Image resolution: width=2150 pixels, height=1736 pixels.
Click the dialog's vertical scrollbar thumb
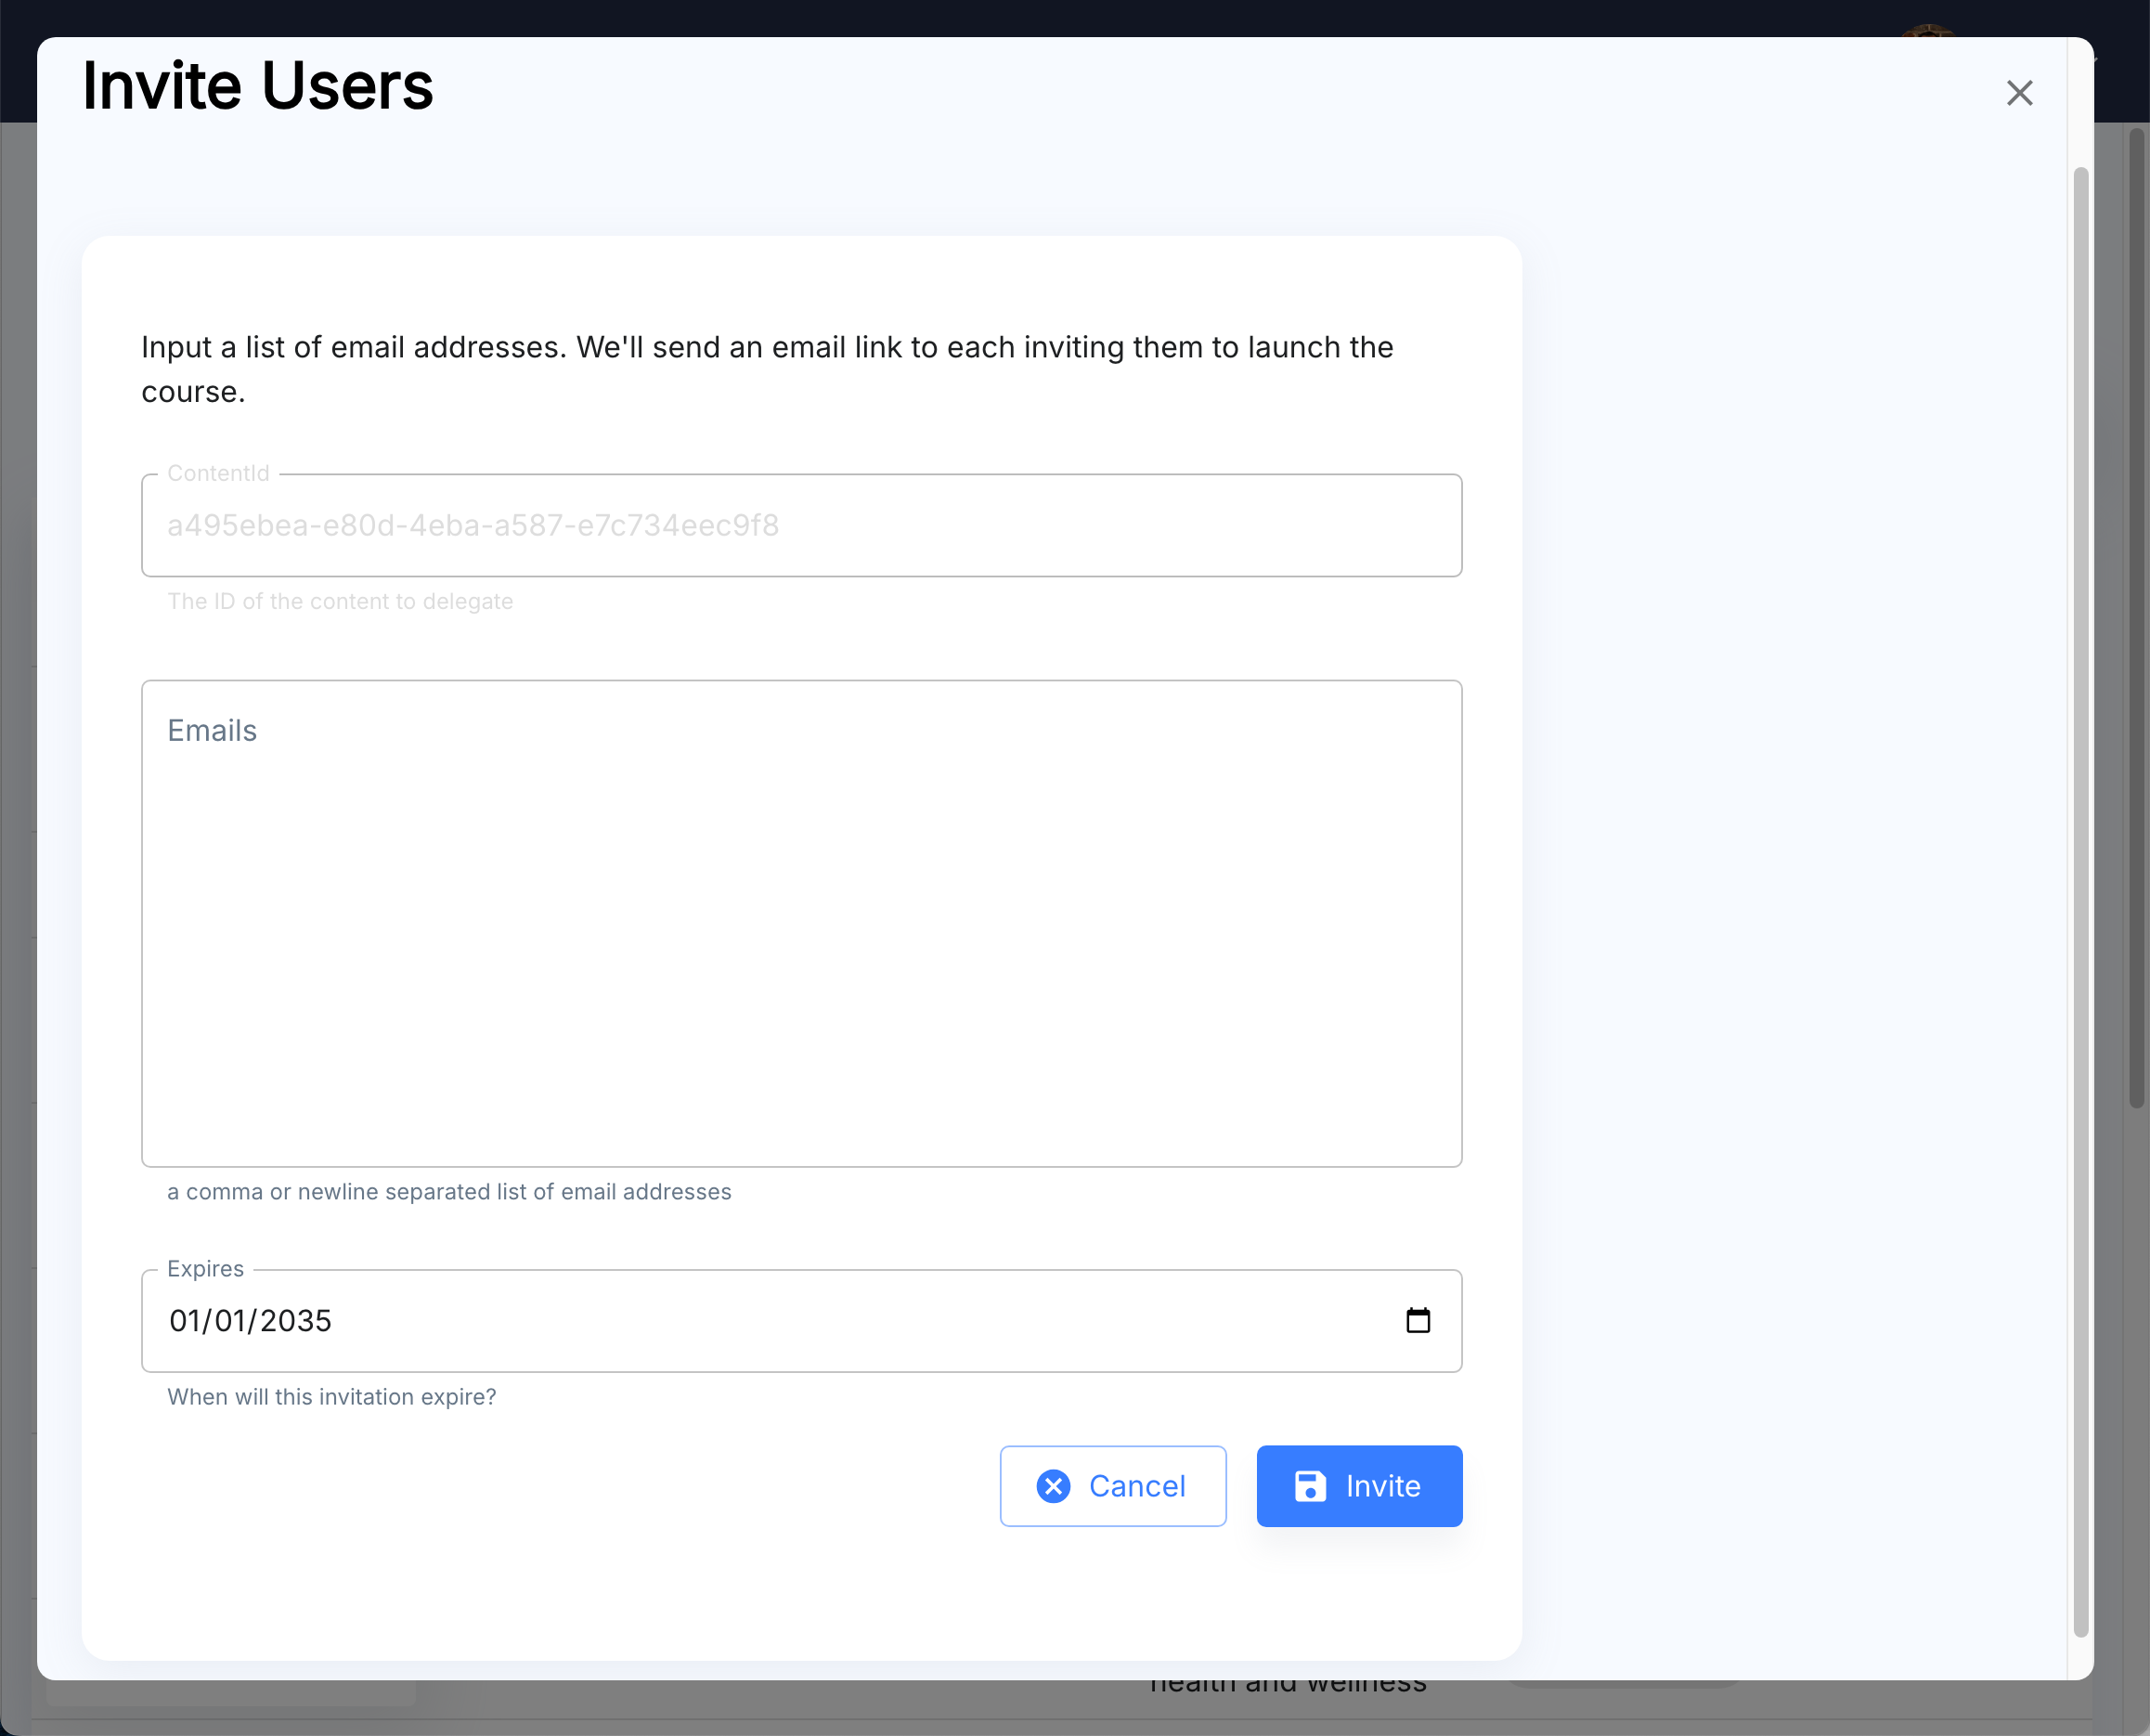pos(2080,900)
